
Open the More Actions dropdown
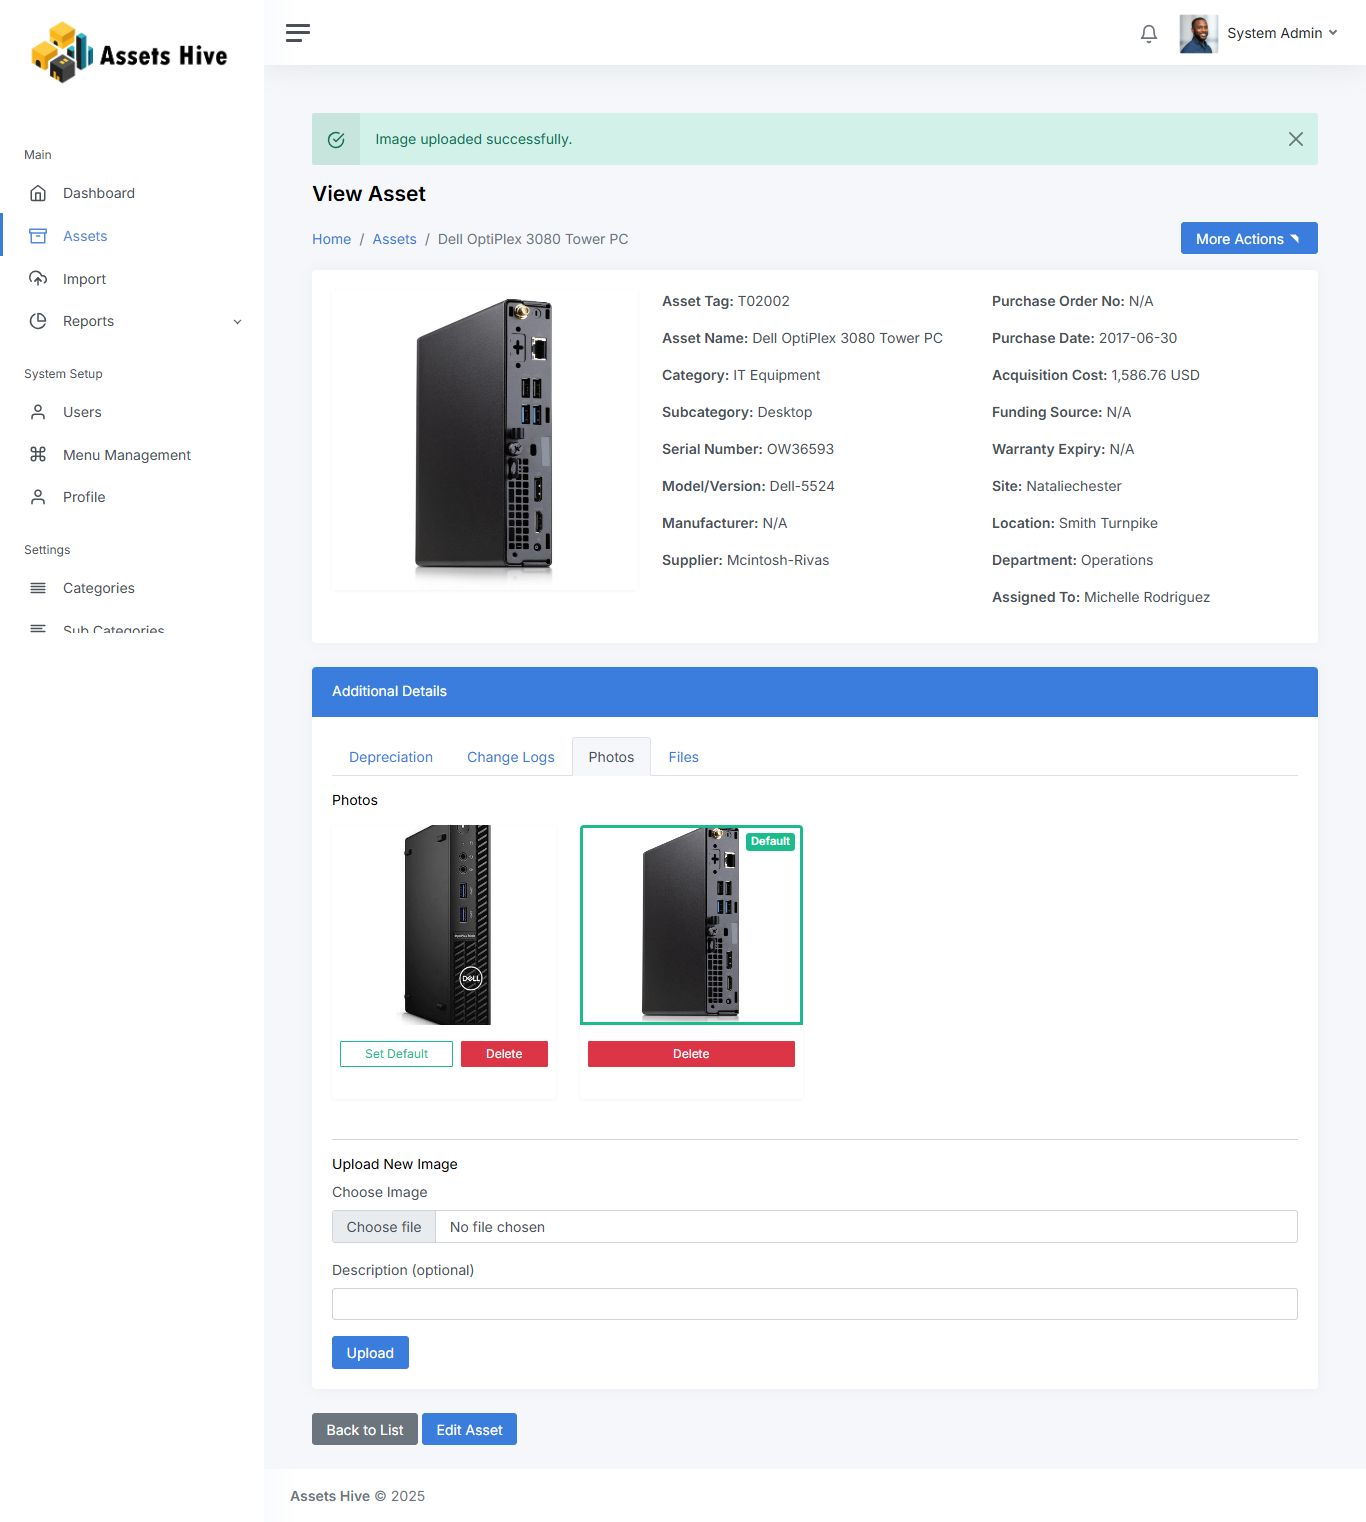click(x=1248, y=239)
